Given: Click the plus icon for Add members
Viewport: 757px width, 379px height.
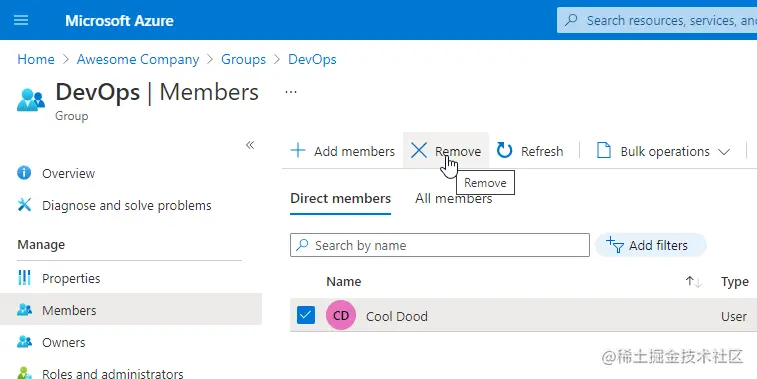Looking at the screenshot, I should (x=298, y=151).
